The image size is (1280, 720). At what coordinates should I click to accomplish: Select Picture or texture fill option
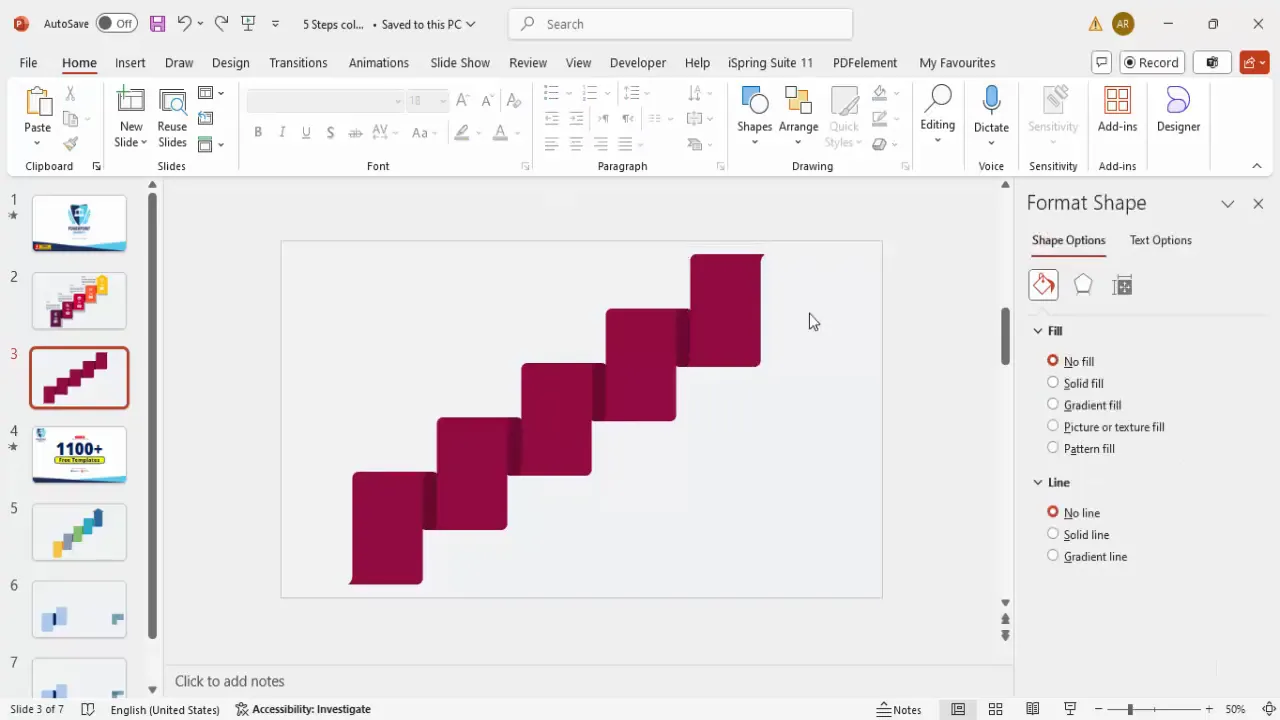pos(1105,427)
